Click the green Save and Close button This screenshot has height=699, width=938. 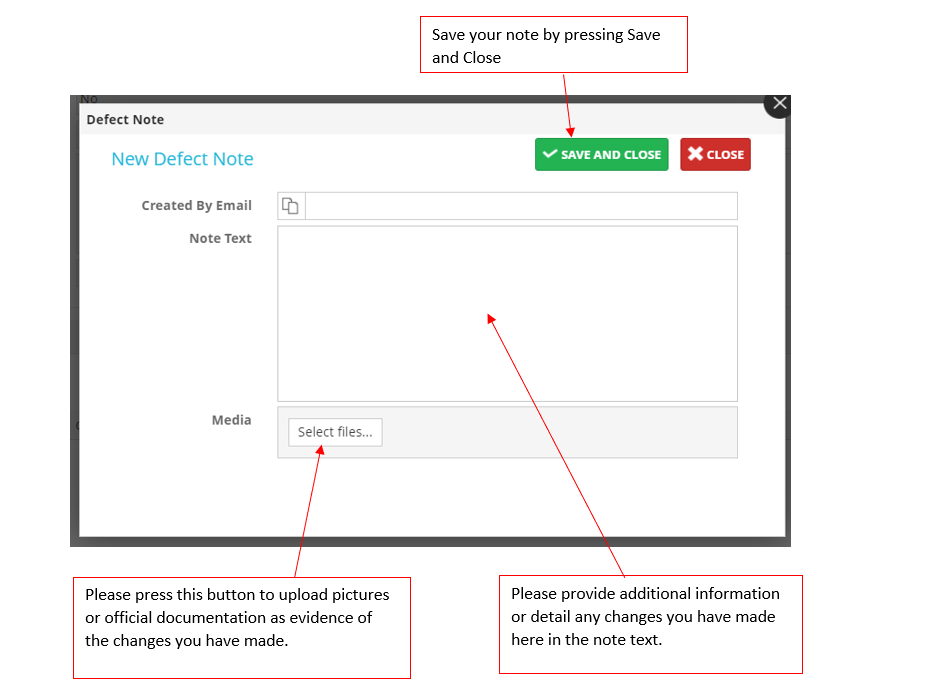point(601,155)
